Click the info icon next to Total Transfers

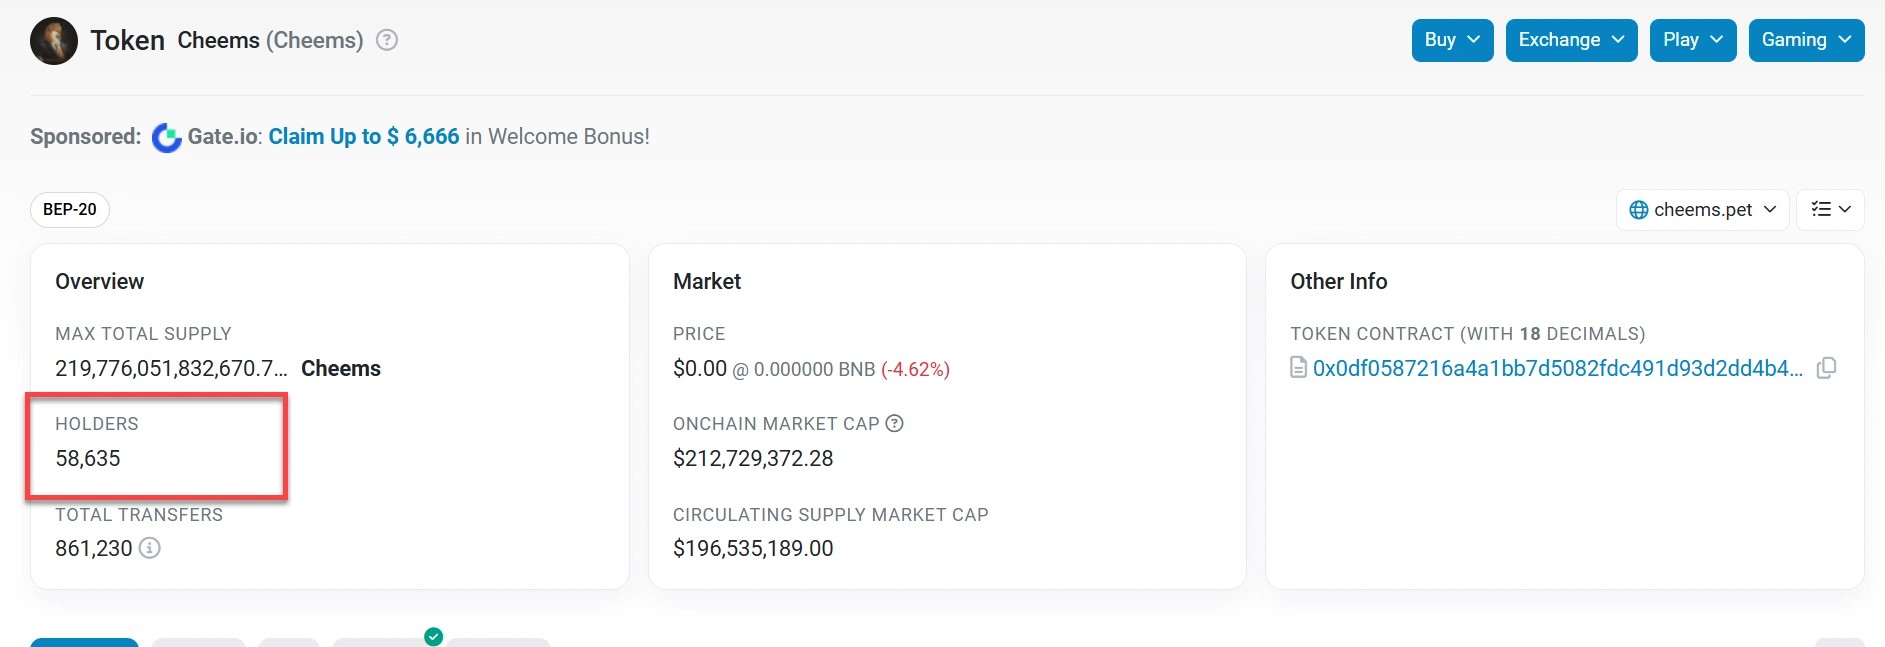pyautogui.click(x=149, y=548)
